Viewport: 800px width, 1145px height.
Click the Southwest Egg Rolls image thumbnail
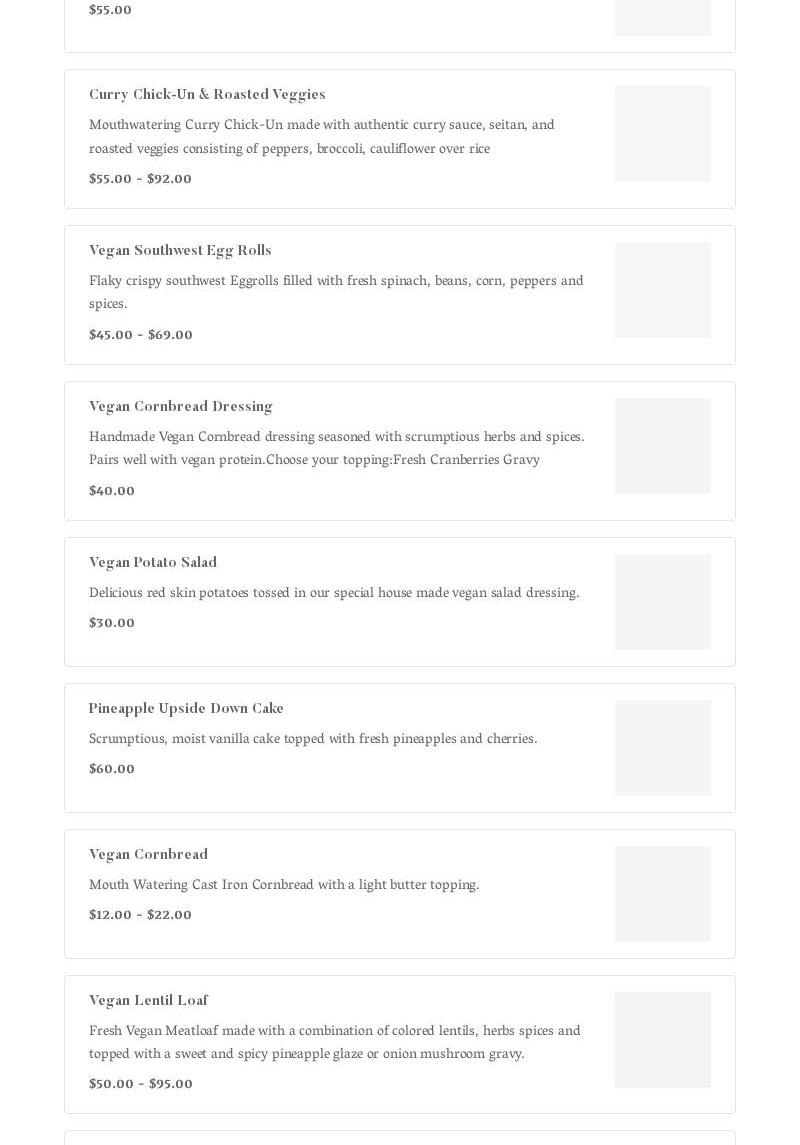click(662, 290)
